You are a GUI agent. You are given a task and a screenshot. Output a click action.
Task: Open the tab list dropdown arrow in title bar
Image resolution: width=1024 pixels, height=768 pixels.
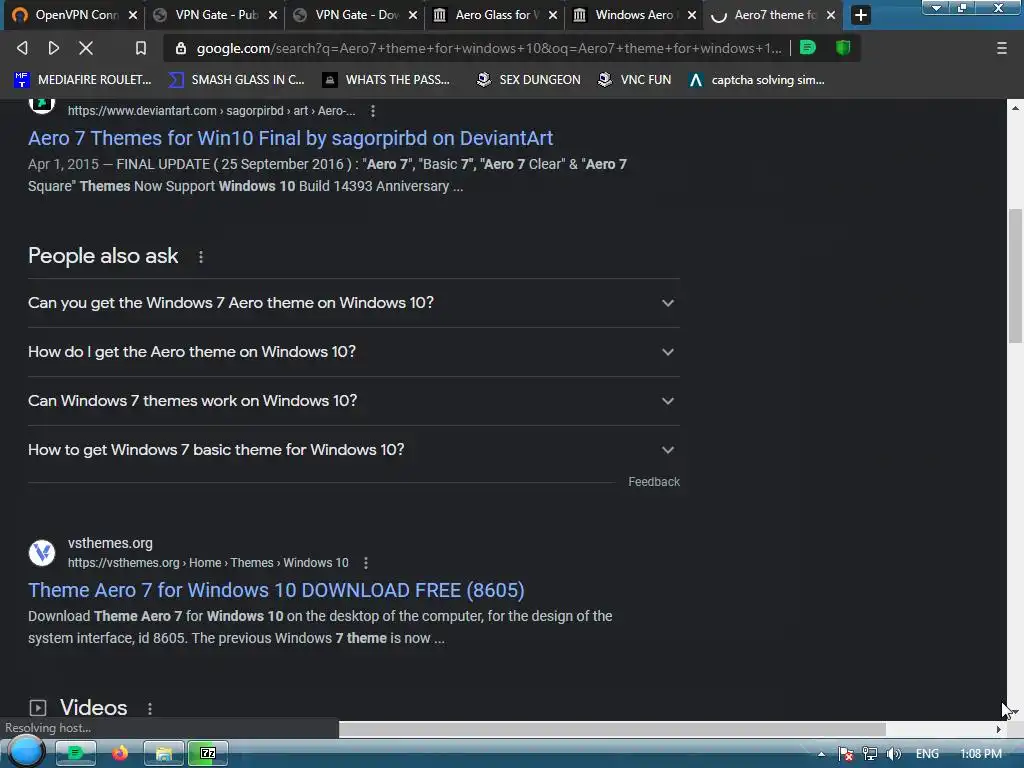pos(936,8)
